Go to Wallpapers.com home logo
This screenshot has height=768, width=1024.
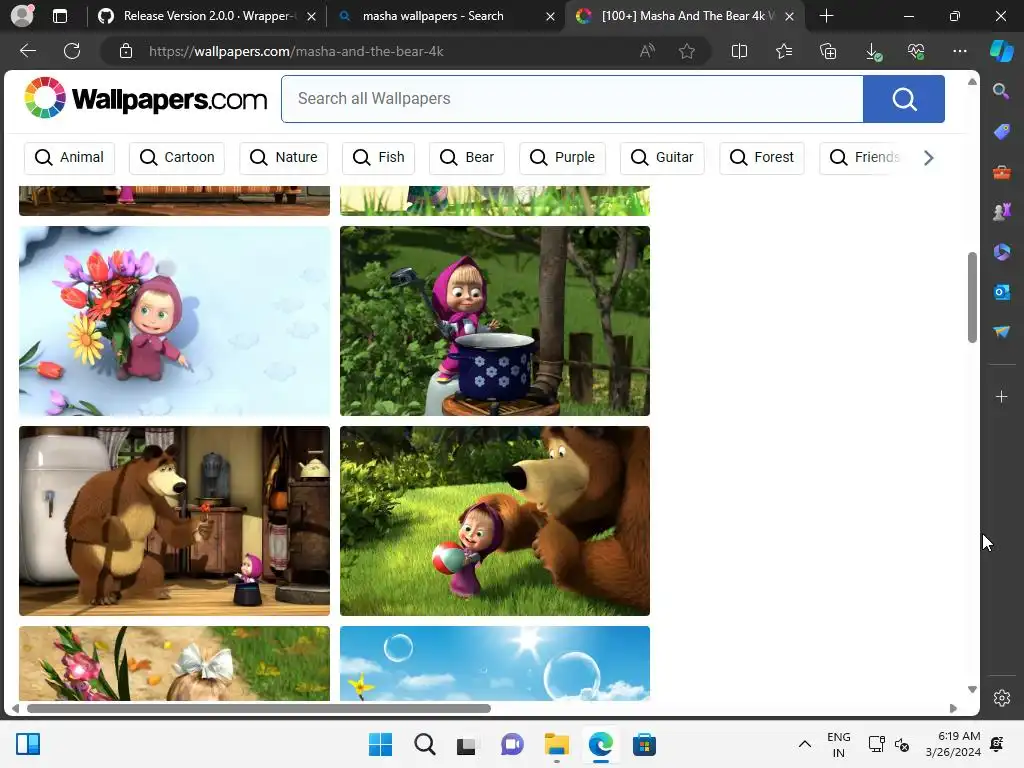pos(145,99)
